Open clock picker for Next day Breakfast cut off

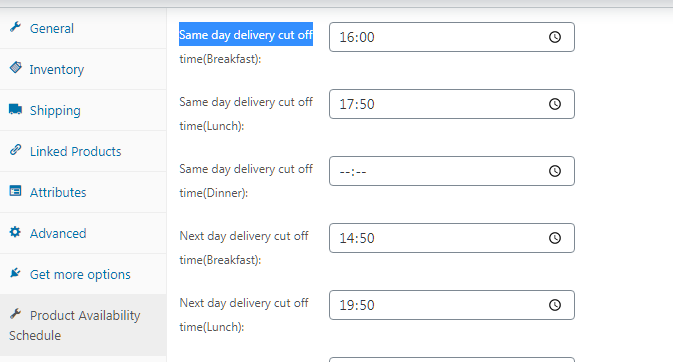555,238
